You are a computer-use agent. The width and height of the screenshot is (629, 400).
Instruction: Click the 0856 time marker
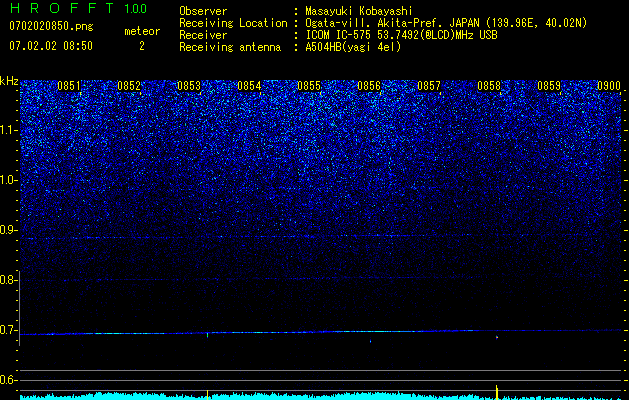coord(369,86)
